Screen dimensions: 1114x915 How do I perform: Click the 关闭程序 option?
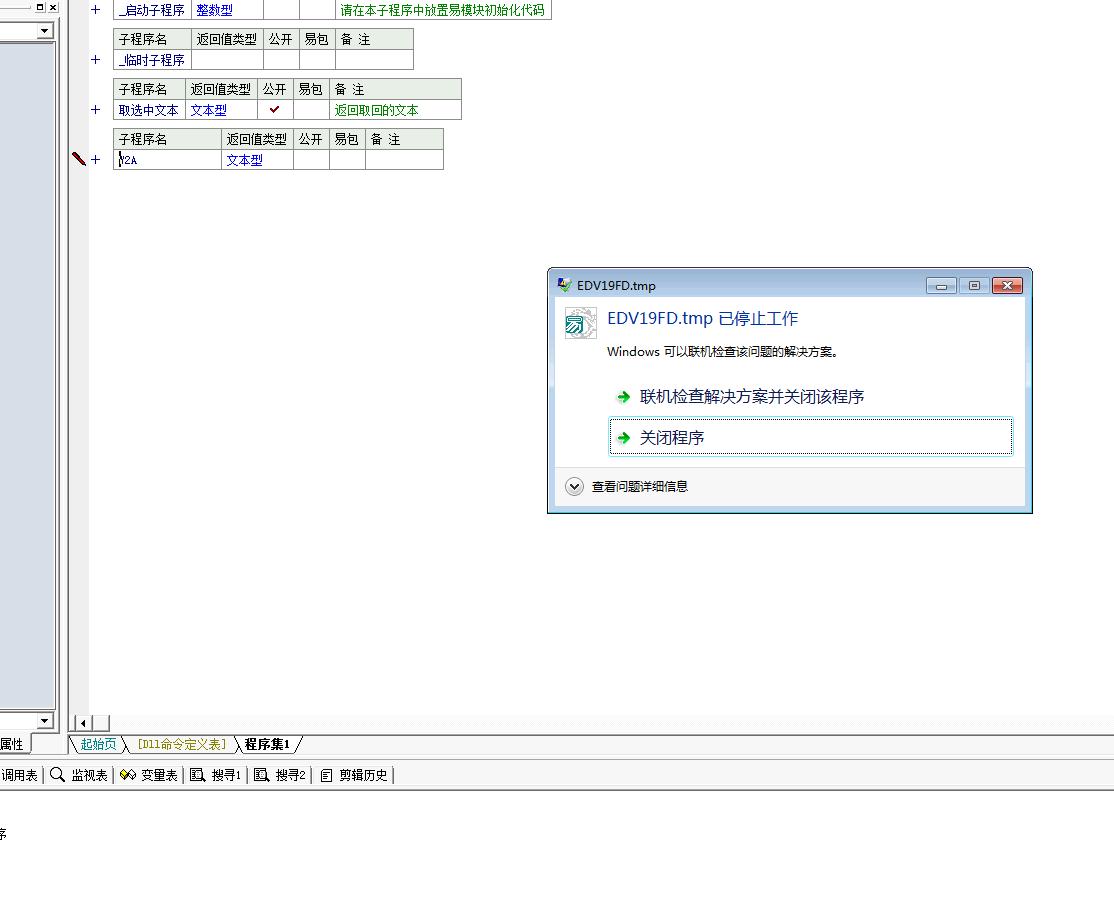pyautogui.click(x=811, y=436)
